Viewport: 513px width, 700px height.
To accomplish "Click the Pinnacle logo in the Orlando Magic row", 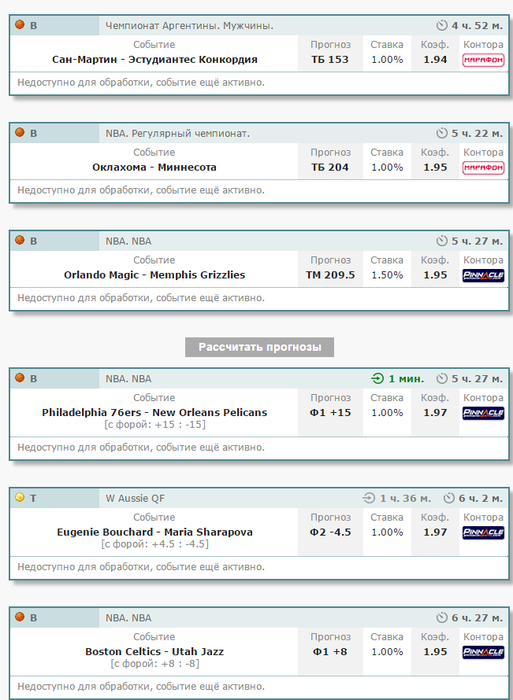I will (x=483, y=275).
